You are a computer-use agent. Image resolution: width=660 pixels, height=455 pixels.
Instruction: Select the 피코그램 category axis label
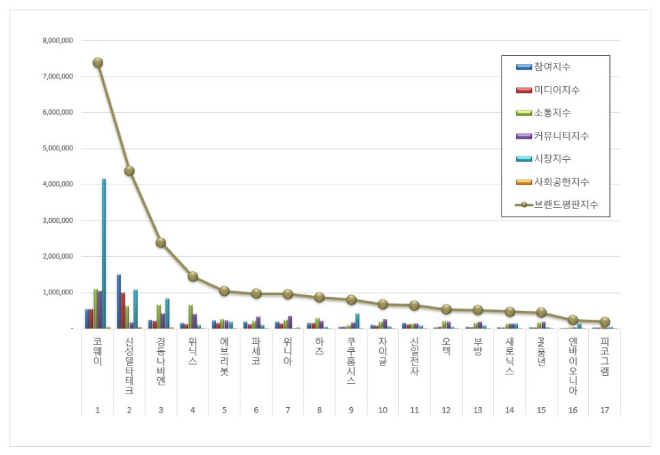coord(604,357)
